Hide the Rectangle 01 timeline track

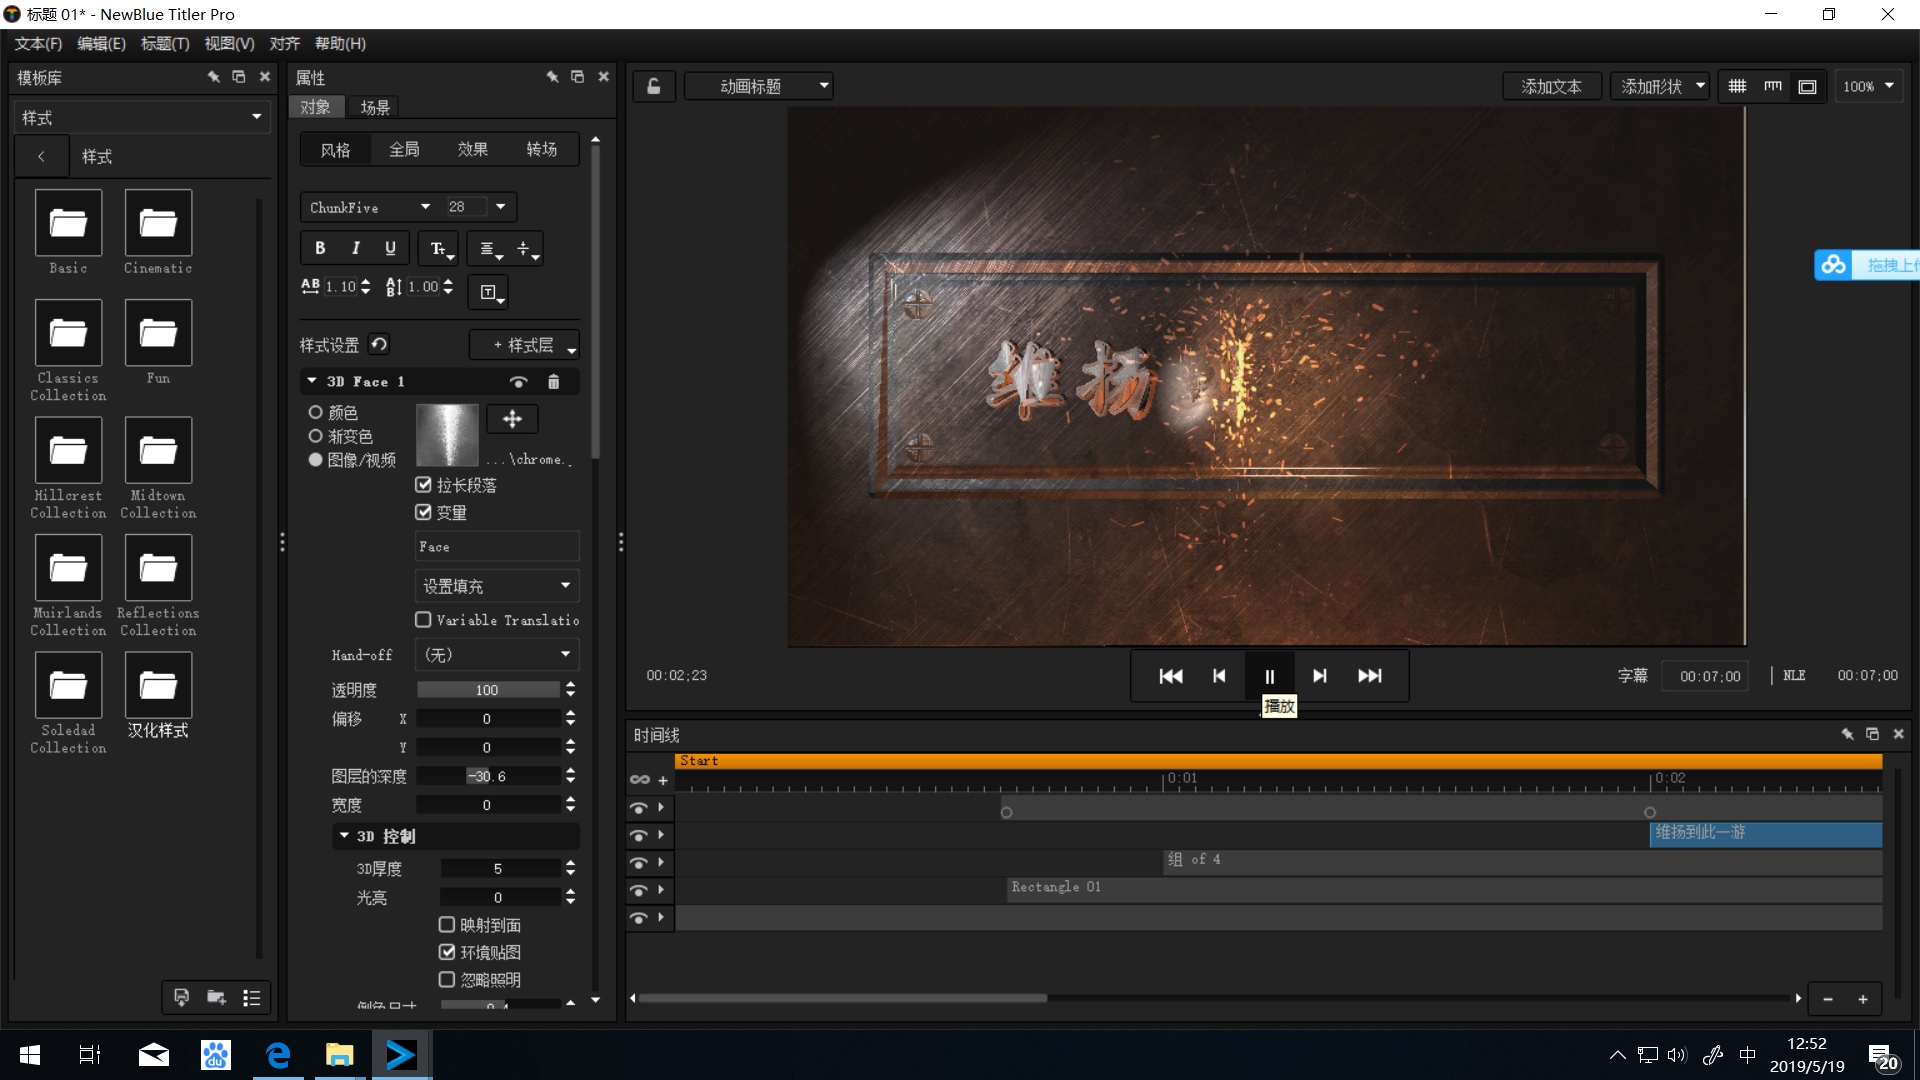pos(638,890)
